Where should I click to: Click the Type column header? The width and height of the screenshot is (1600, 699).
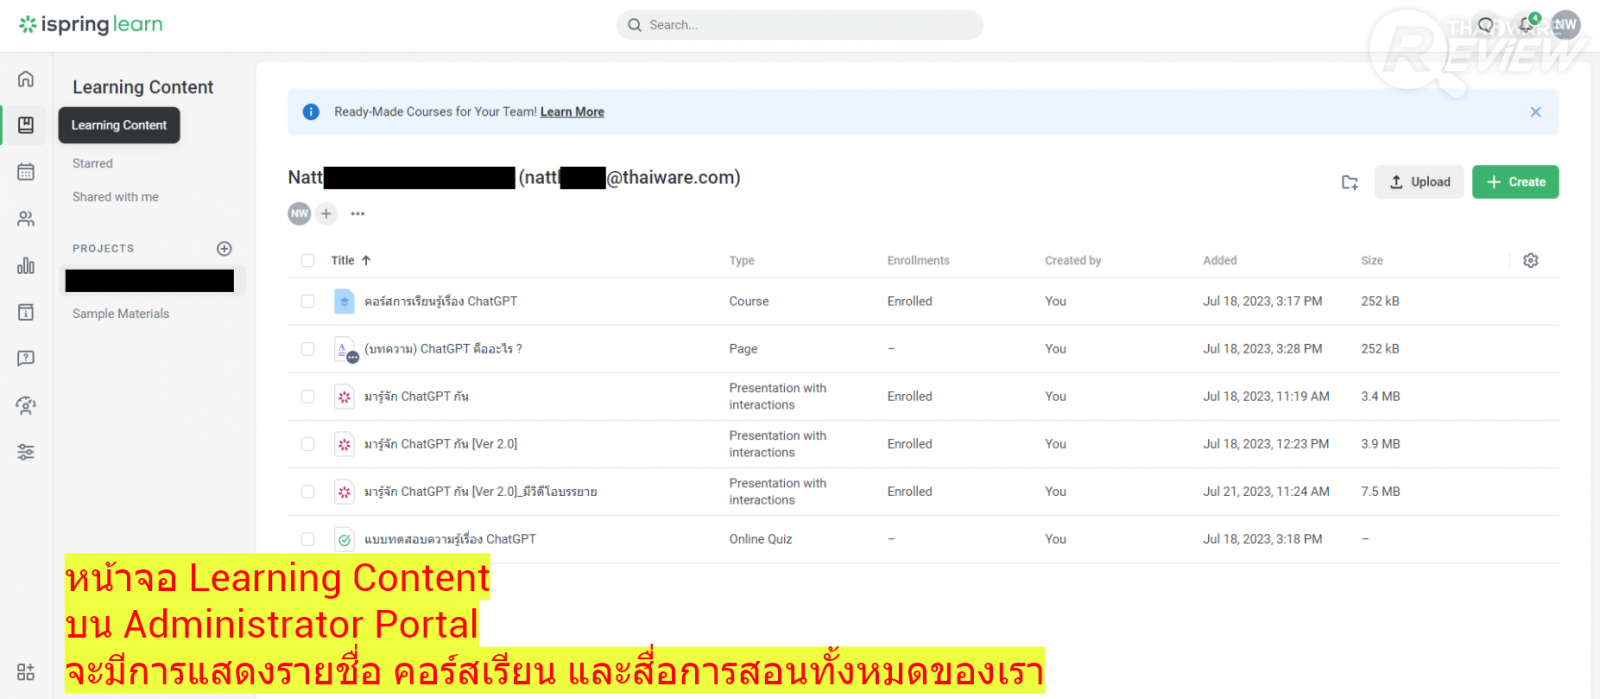(x=741, y=260)
